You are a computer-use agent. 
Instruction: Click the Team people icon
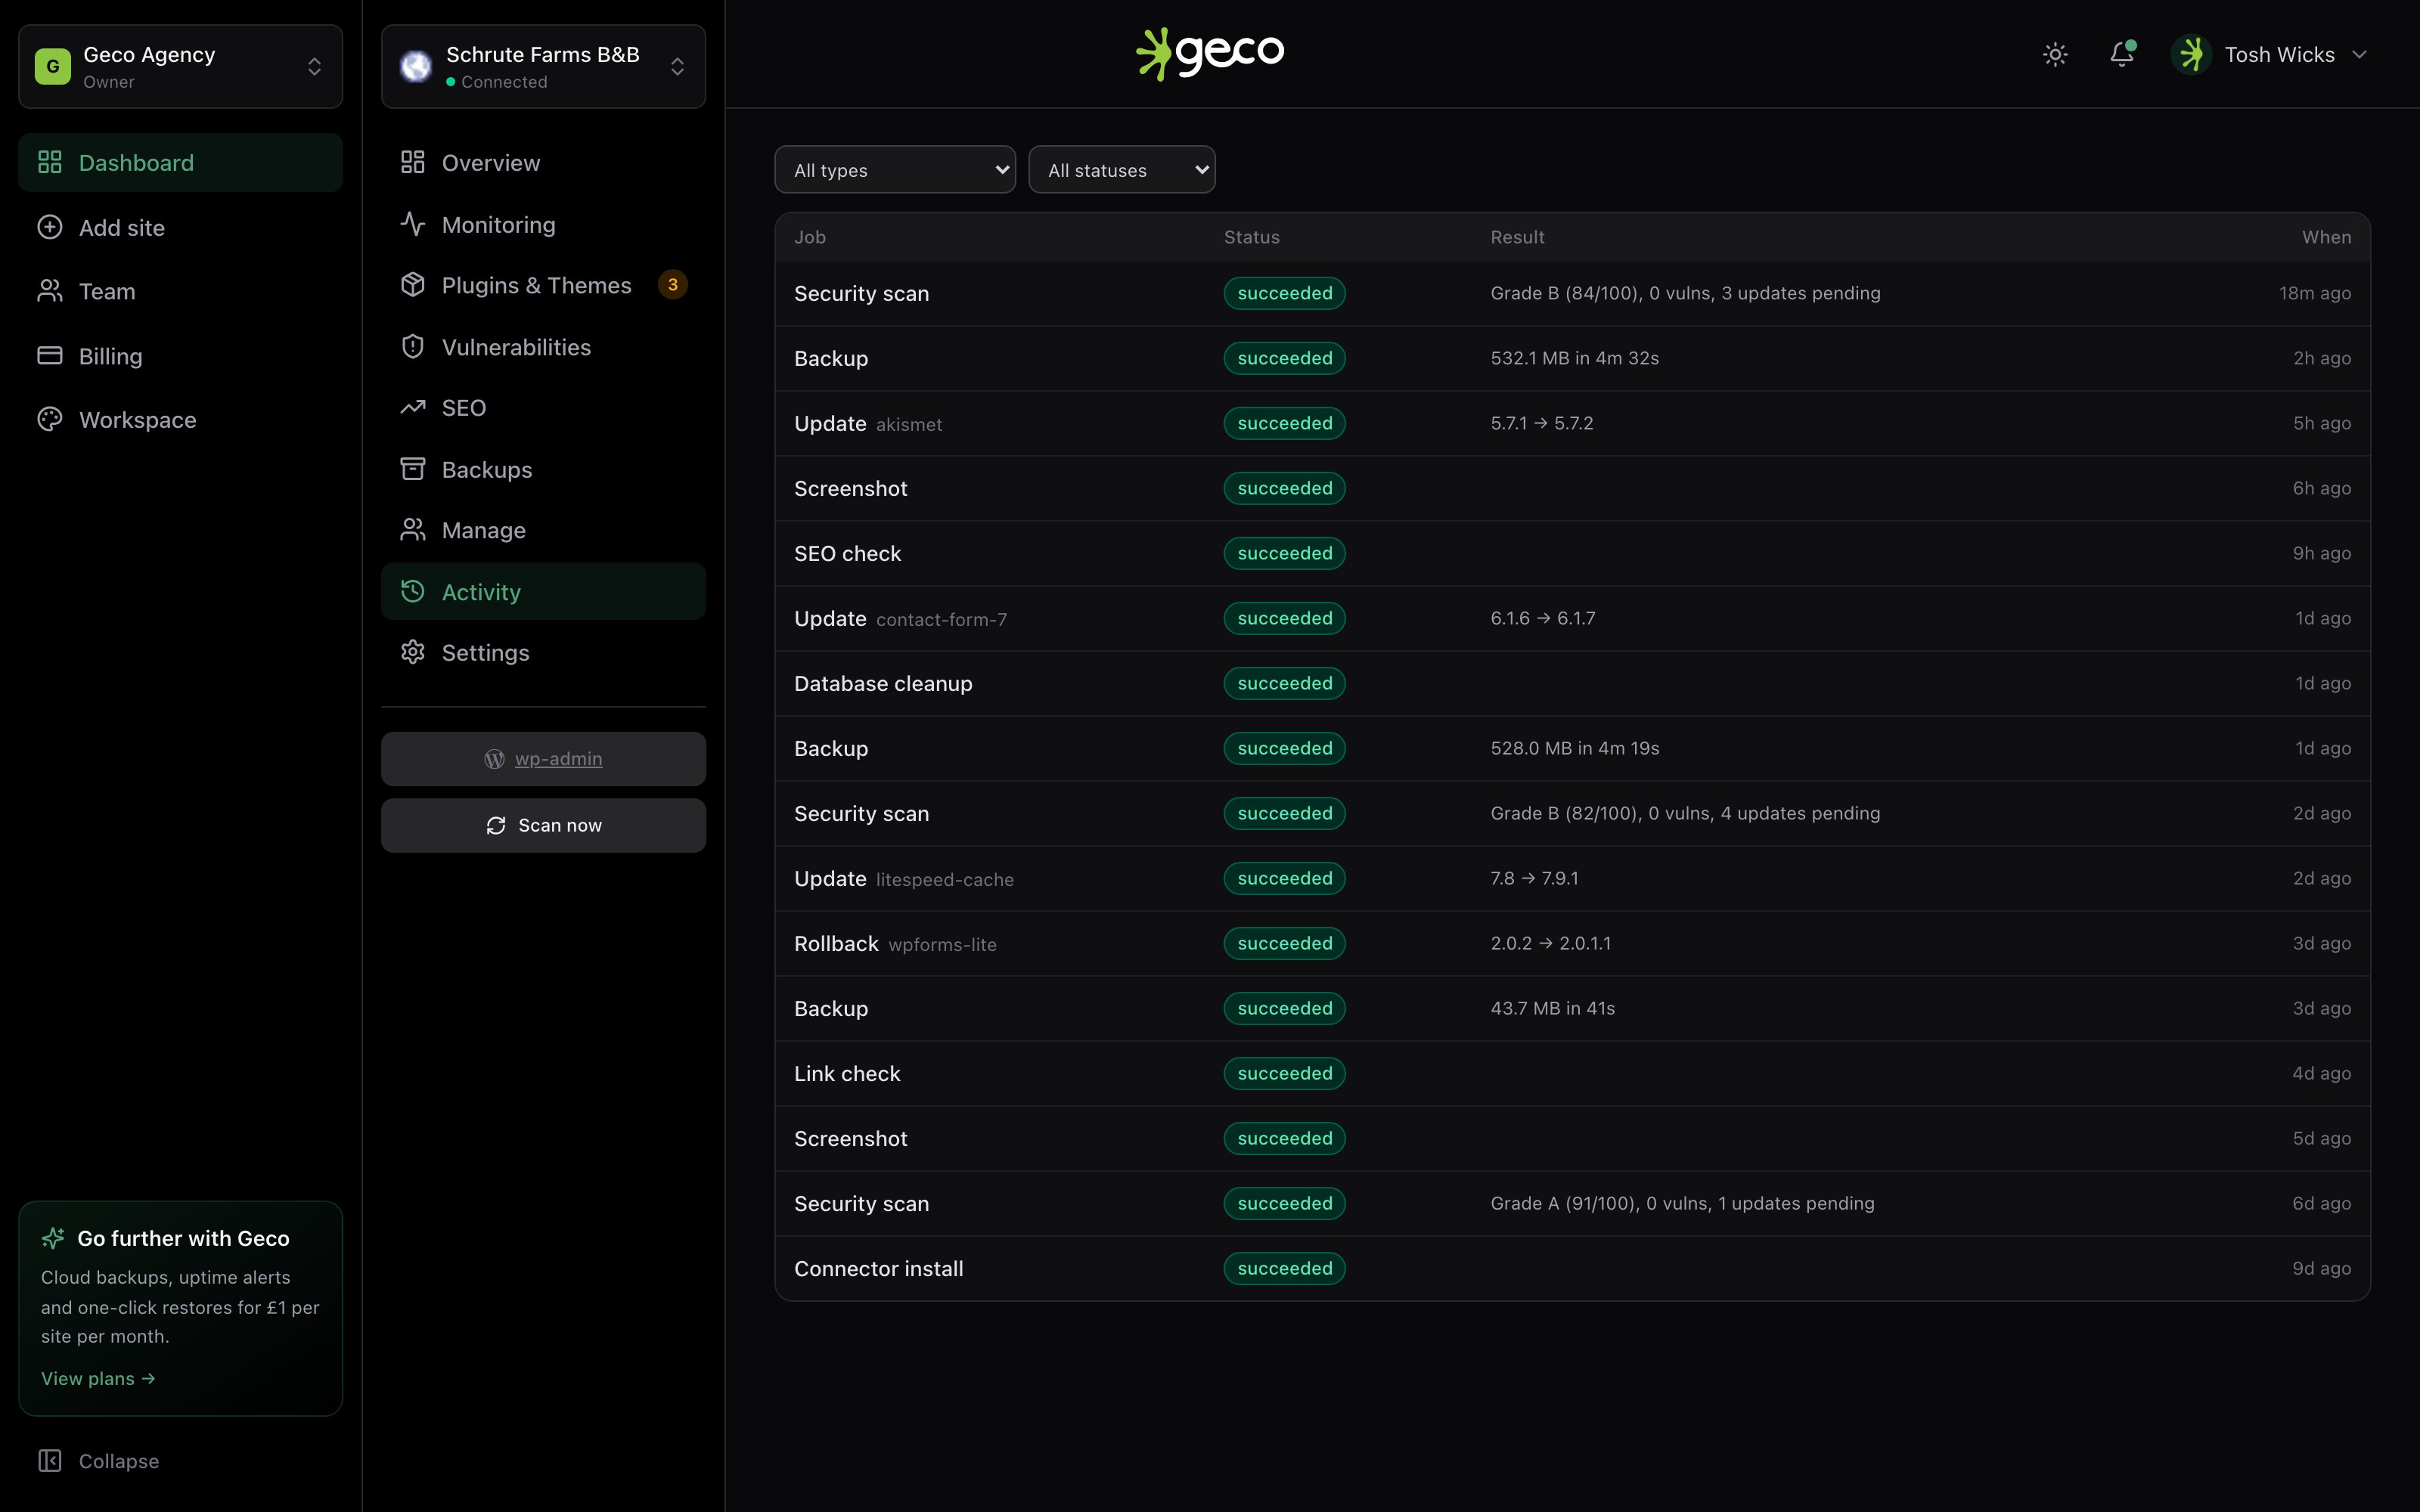tap(50, 291)
